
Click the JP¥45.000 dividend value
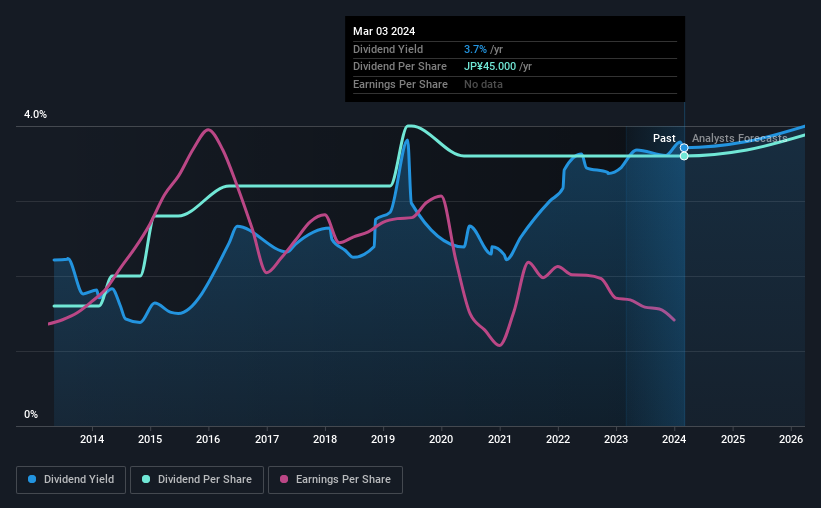[490, 67]
